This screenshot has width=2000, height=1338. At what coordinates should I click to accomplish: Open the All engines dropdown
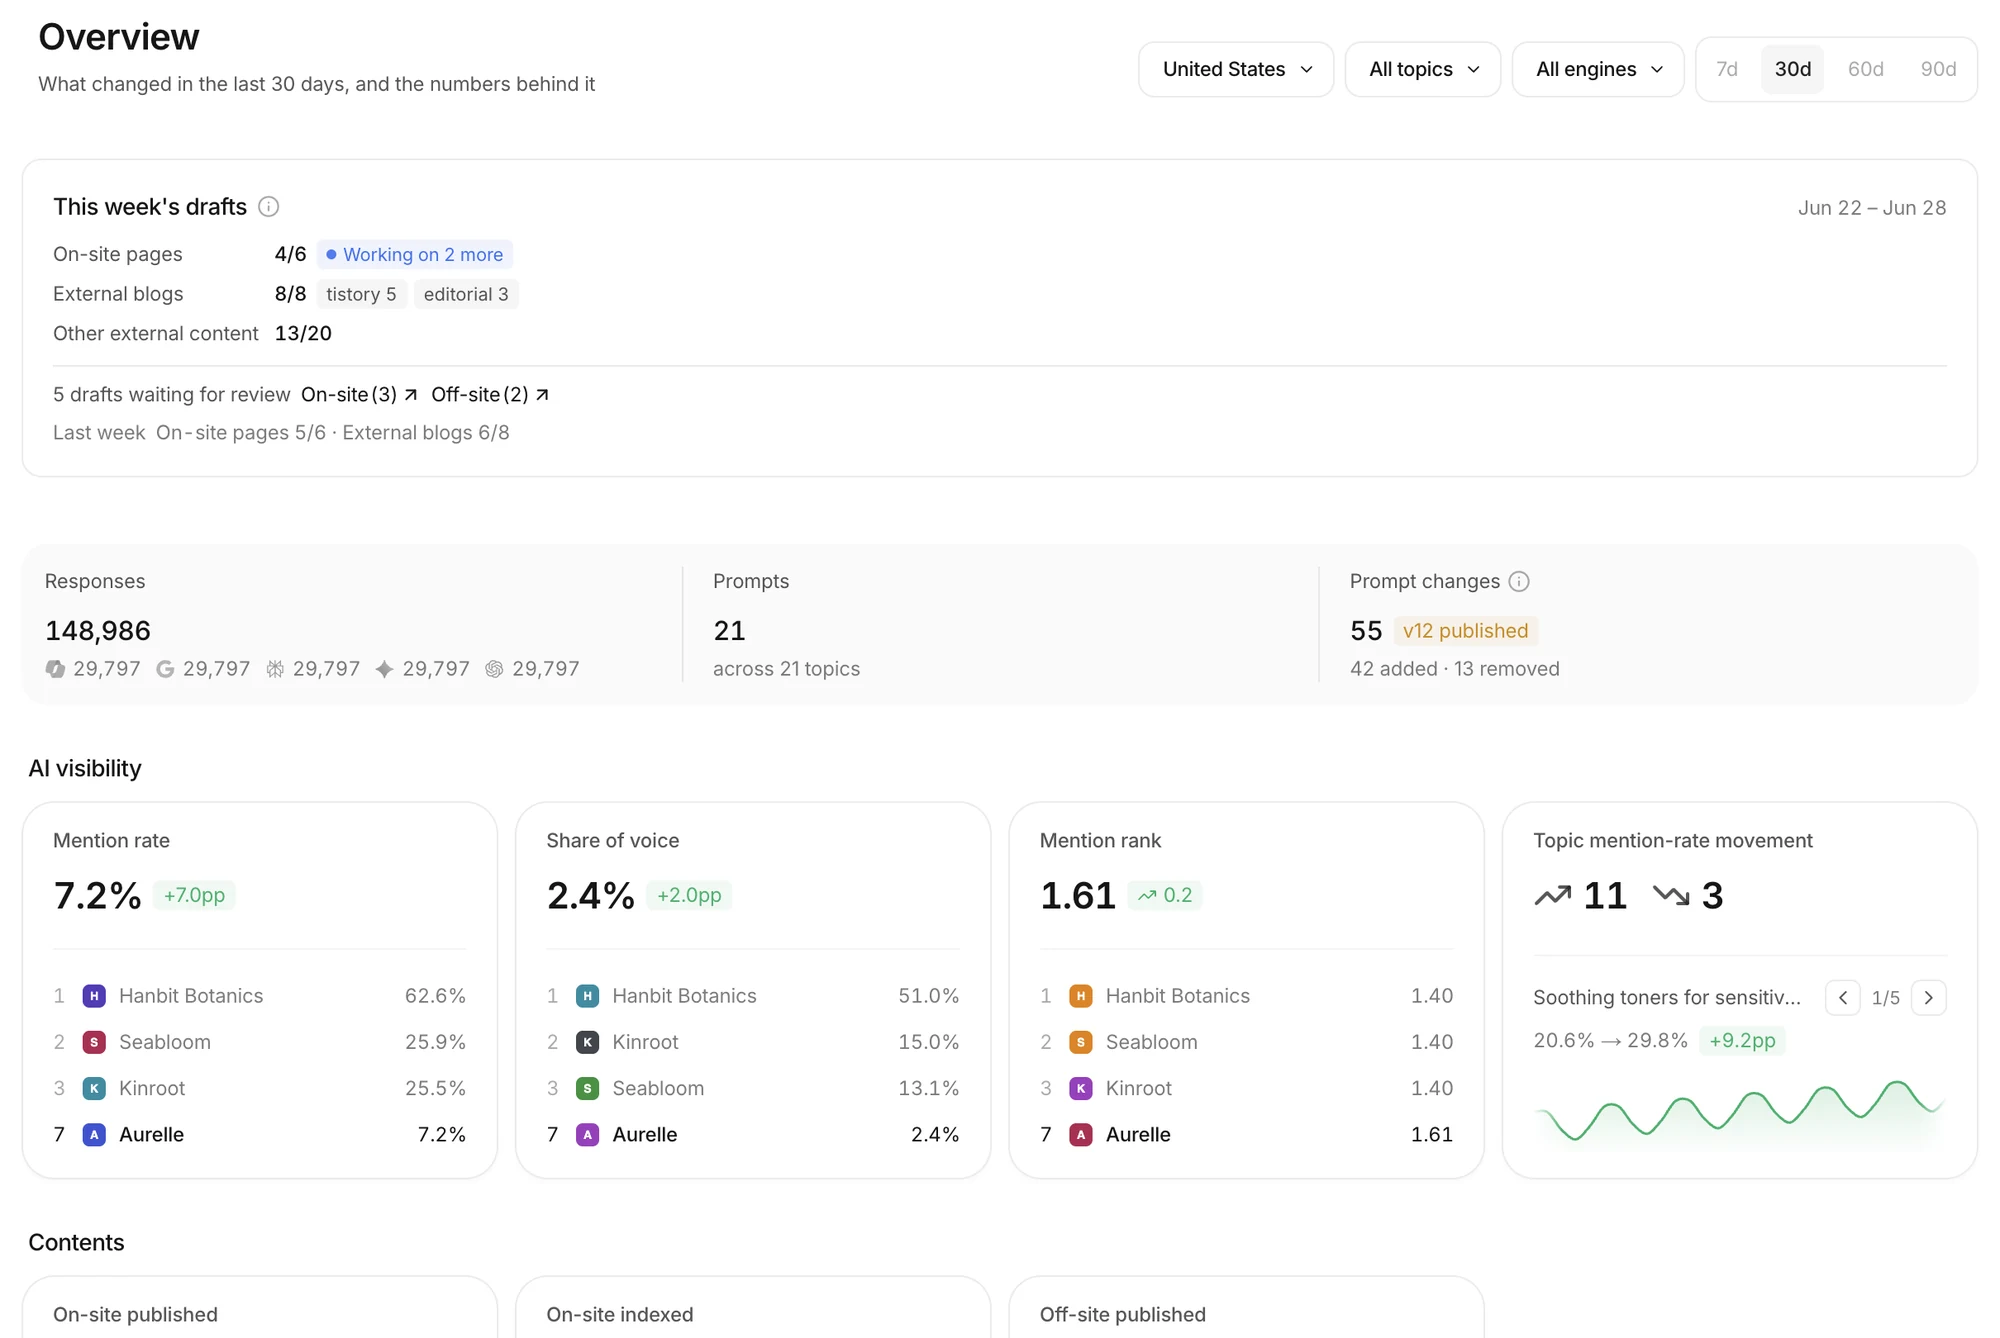tap(1598, 69)
